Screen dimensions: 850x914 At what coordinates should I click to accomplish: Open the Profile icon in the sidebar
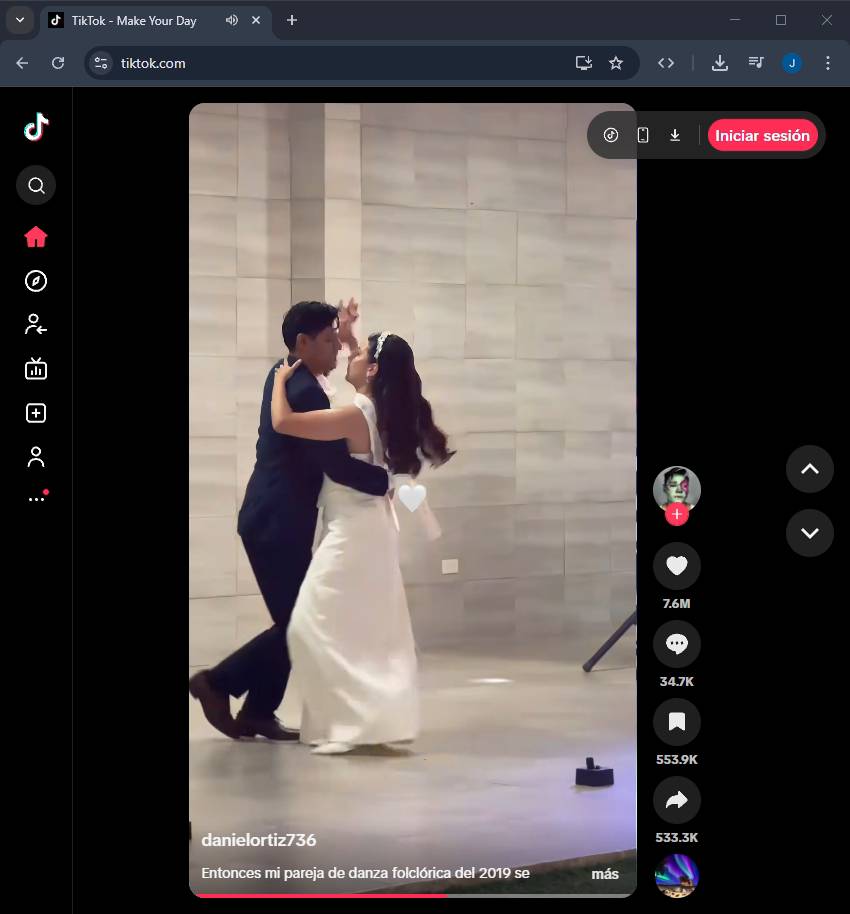pos(36,457)
